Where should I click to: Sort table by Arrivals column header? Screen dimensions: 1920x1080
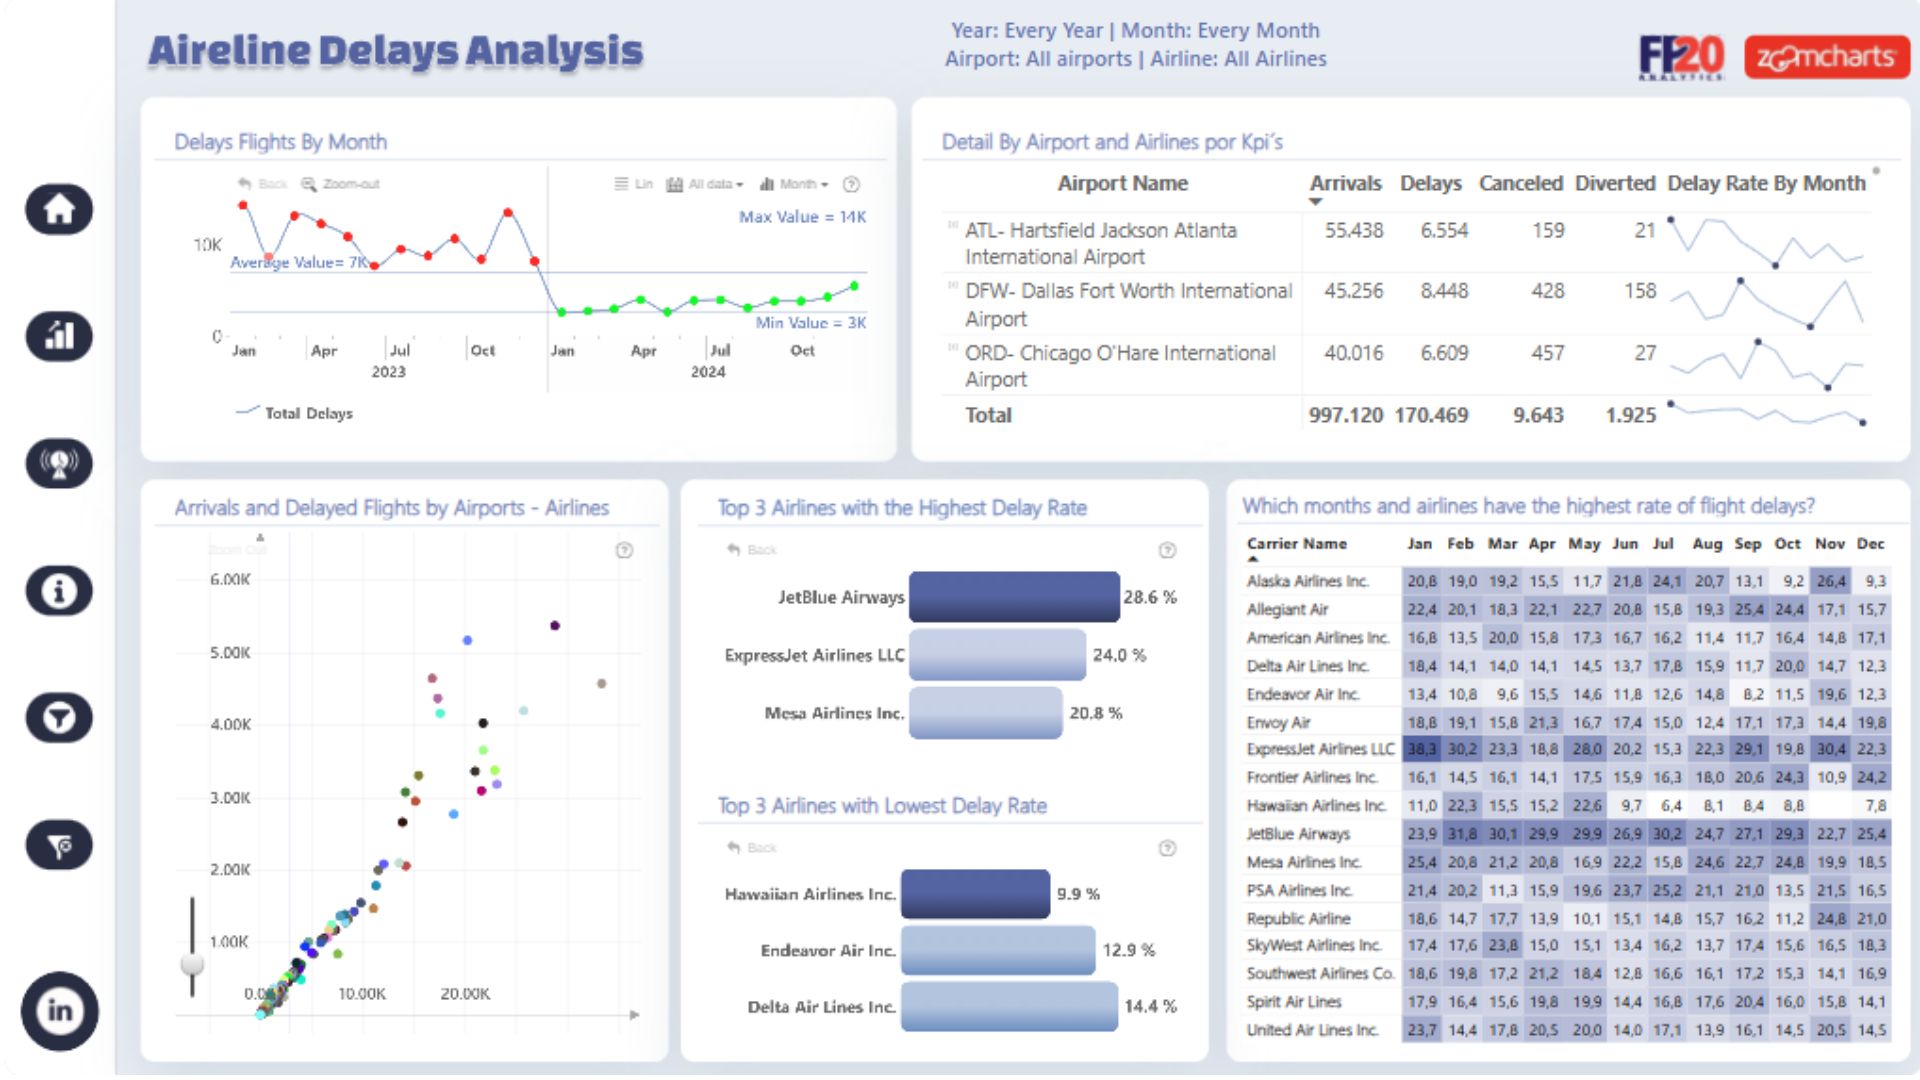pos(1345,184)
